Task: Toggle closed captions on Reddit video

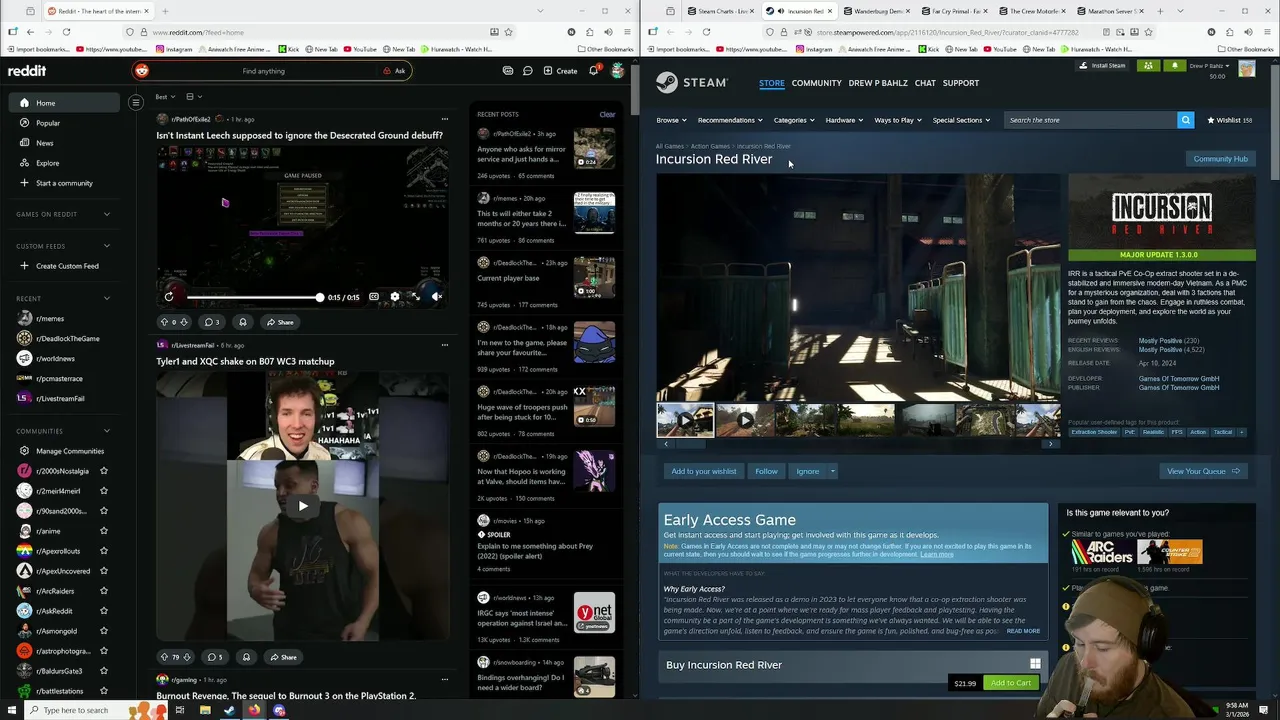Action: point(374,297)
